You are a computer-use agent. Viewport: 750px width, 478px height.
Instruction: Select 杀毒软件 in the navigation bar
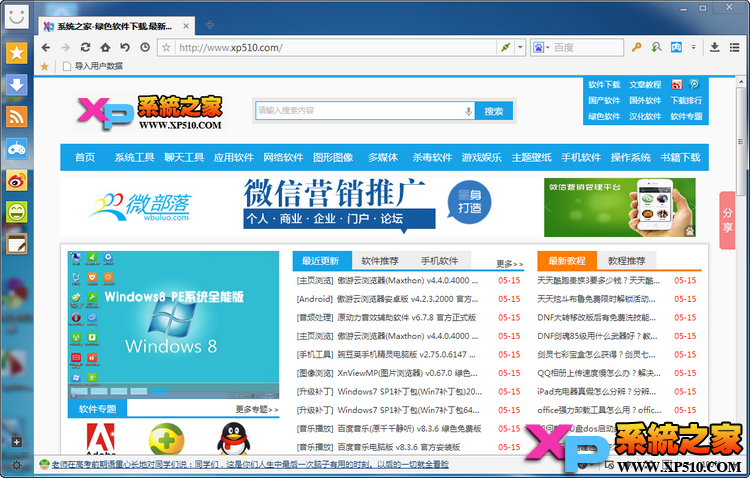coord(432,157)
